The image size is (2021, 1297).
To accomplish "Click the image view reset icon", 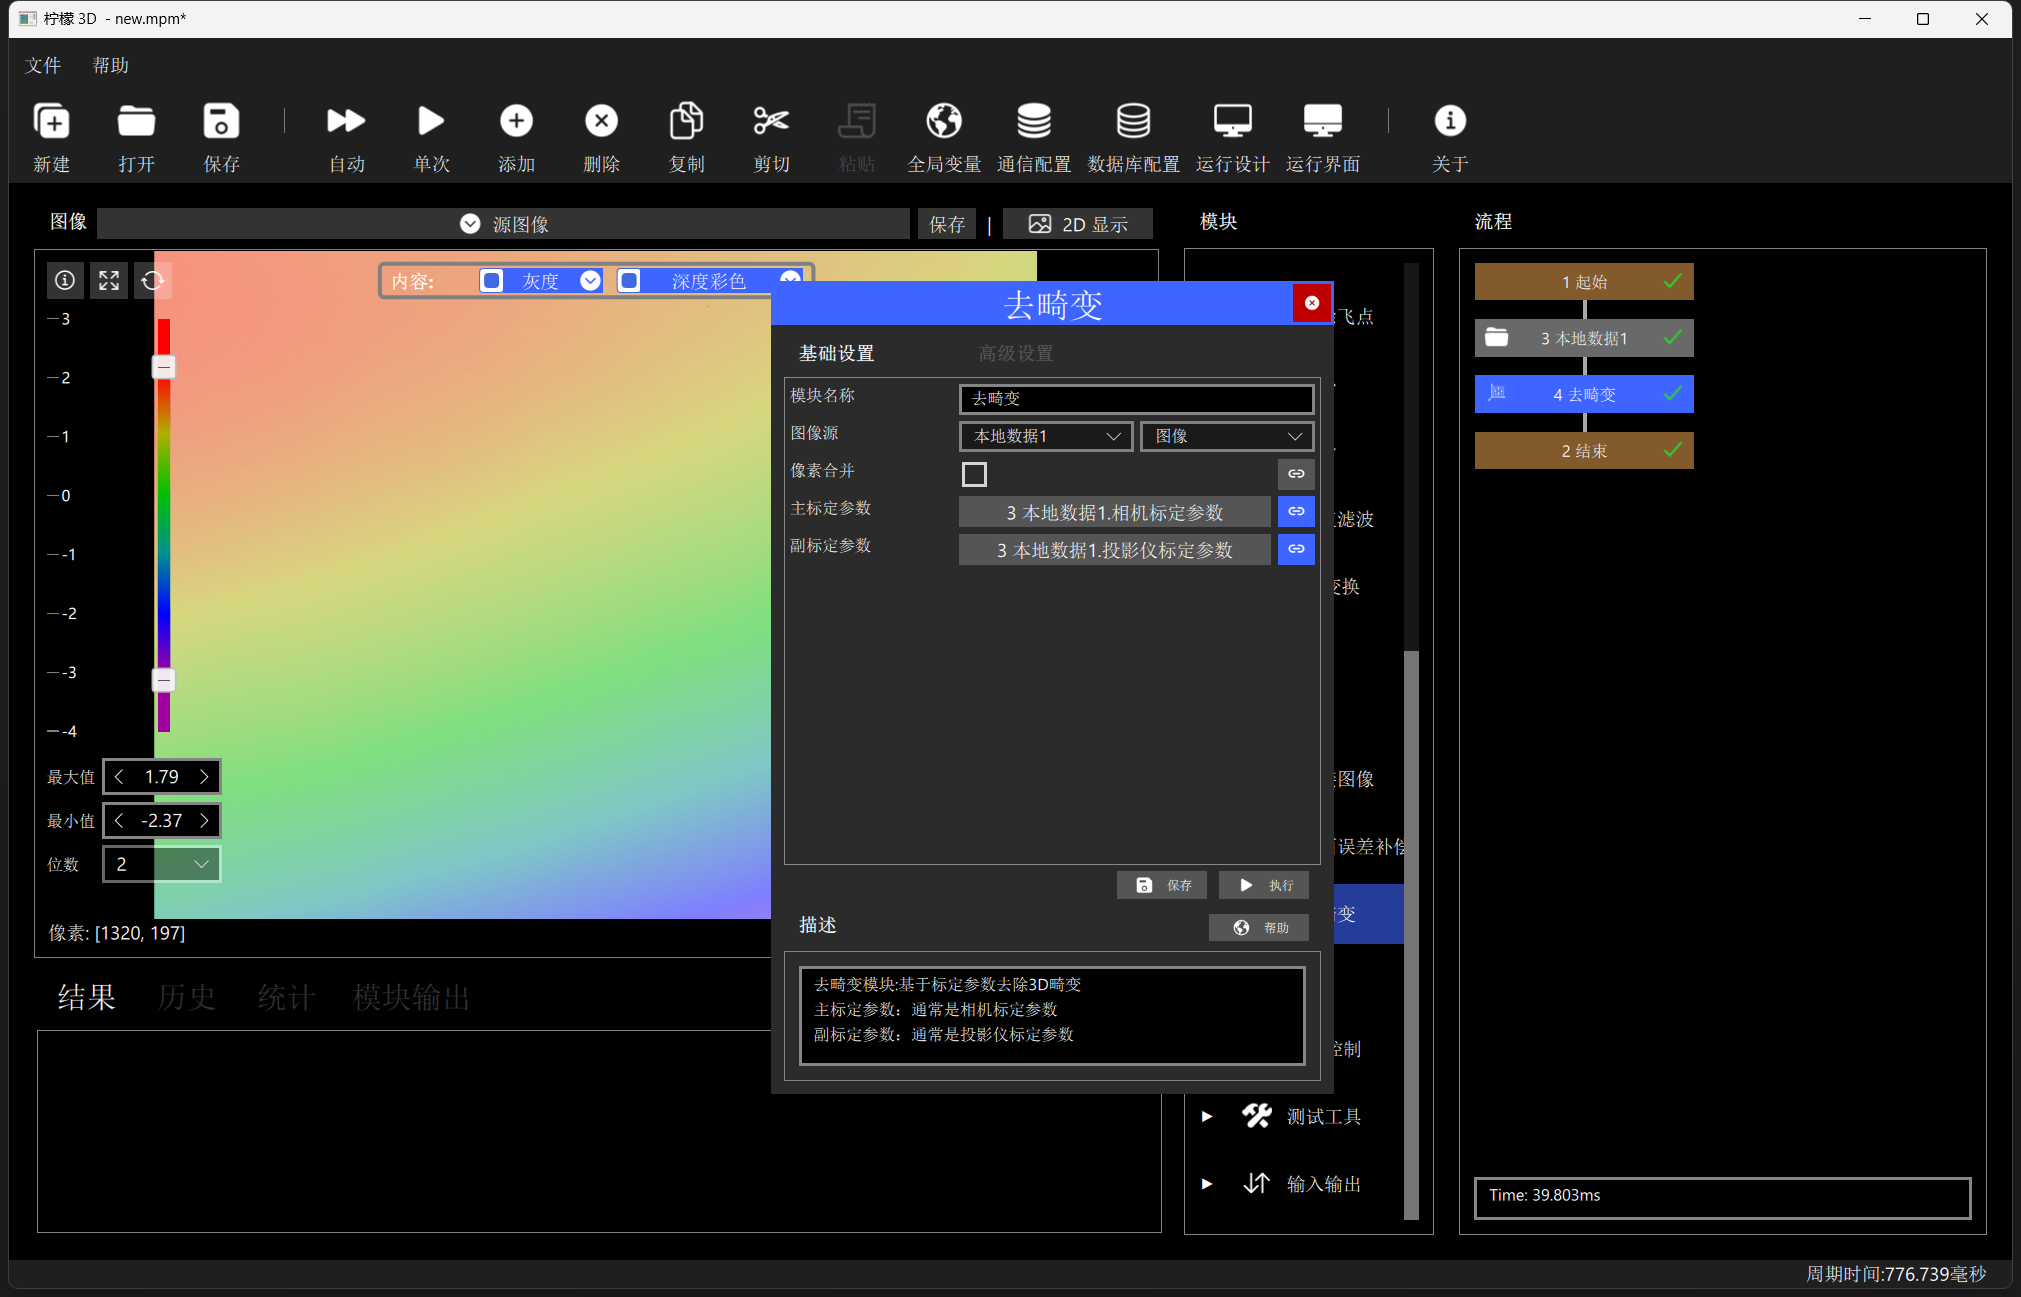I will [153, 281].
